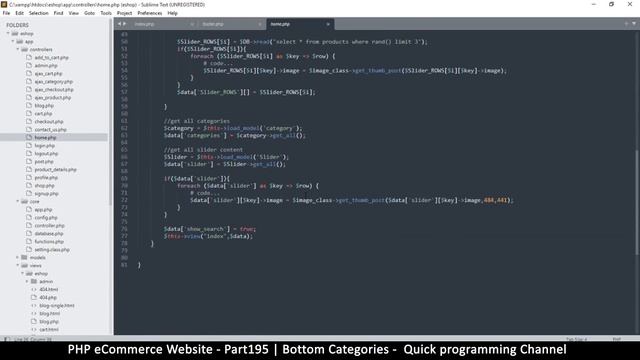
Task: Click the add_to_cart.php file icon
Action: coord(29,58)
